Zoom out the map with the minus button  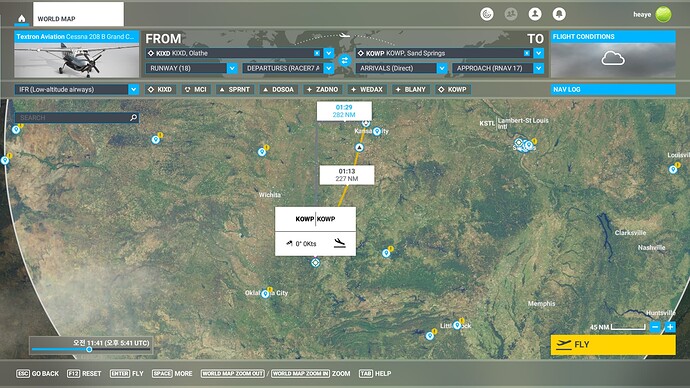pos(655,327)
